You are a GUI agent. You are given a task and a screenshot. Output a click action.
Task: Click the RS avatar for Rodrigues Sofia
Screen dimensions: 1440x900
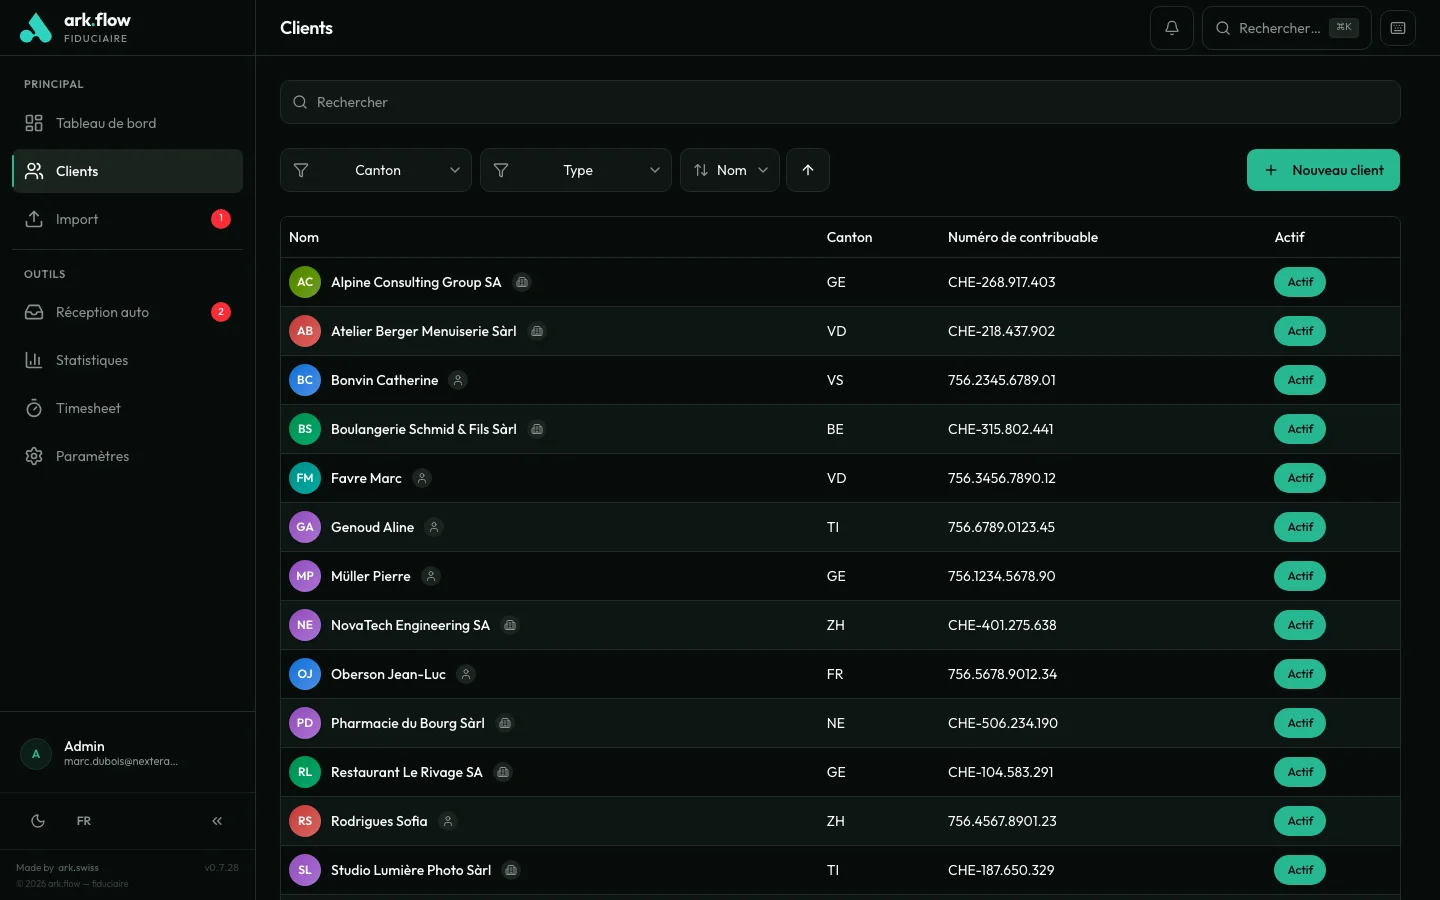point(305,821)
